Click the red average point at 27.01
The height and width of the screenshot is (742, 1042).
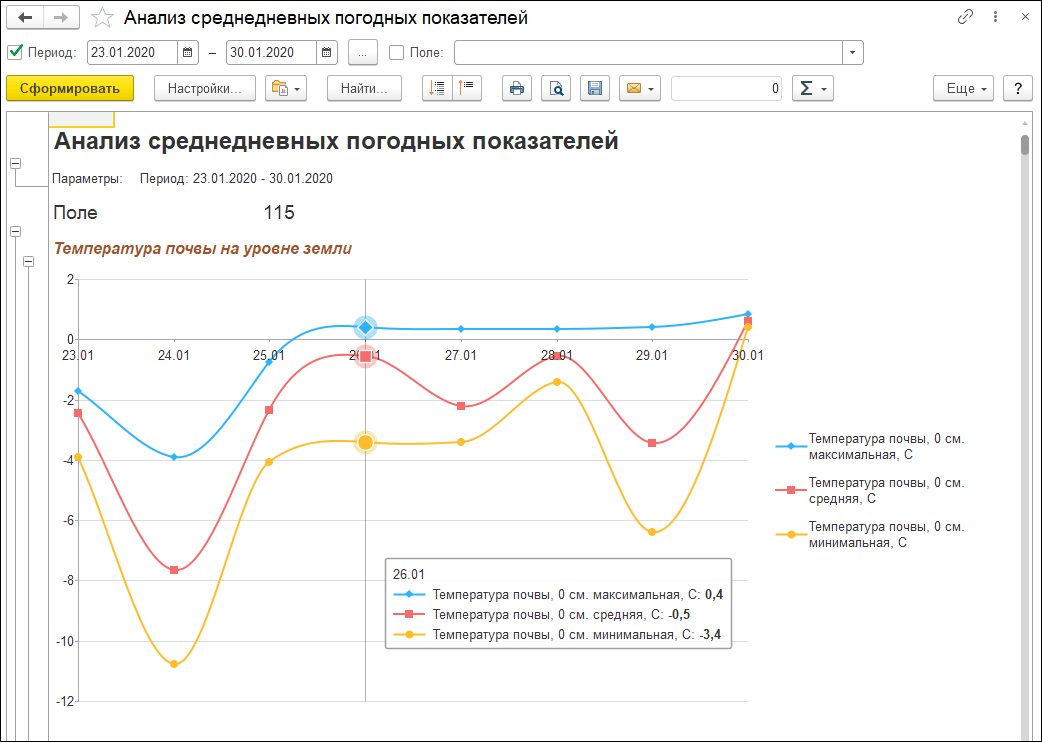tap(461, 406)
